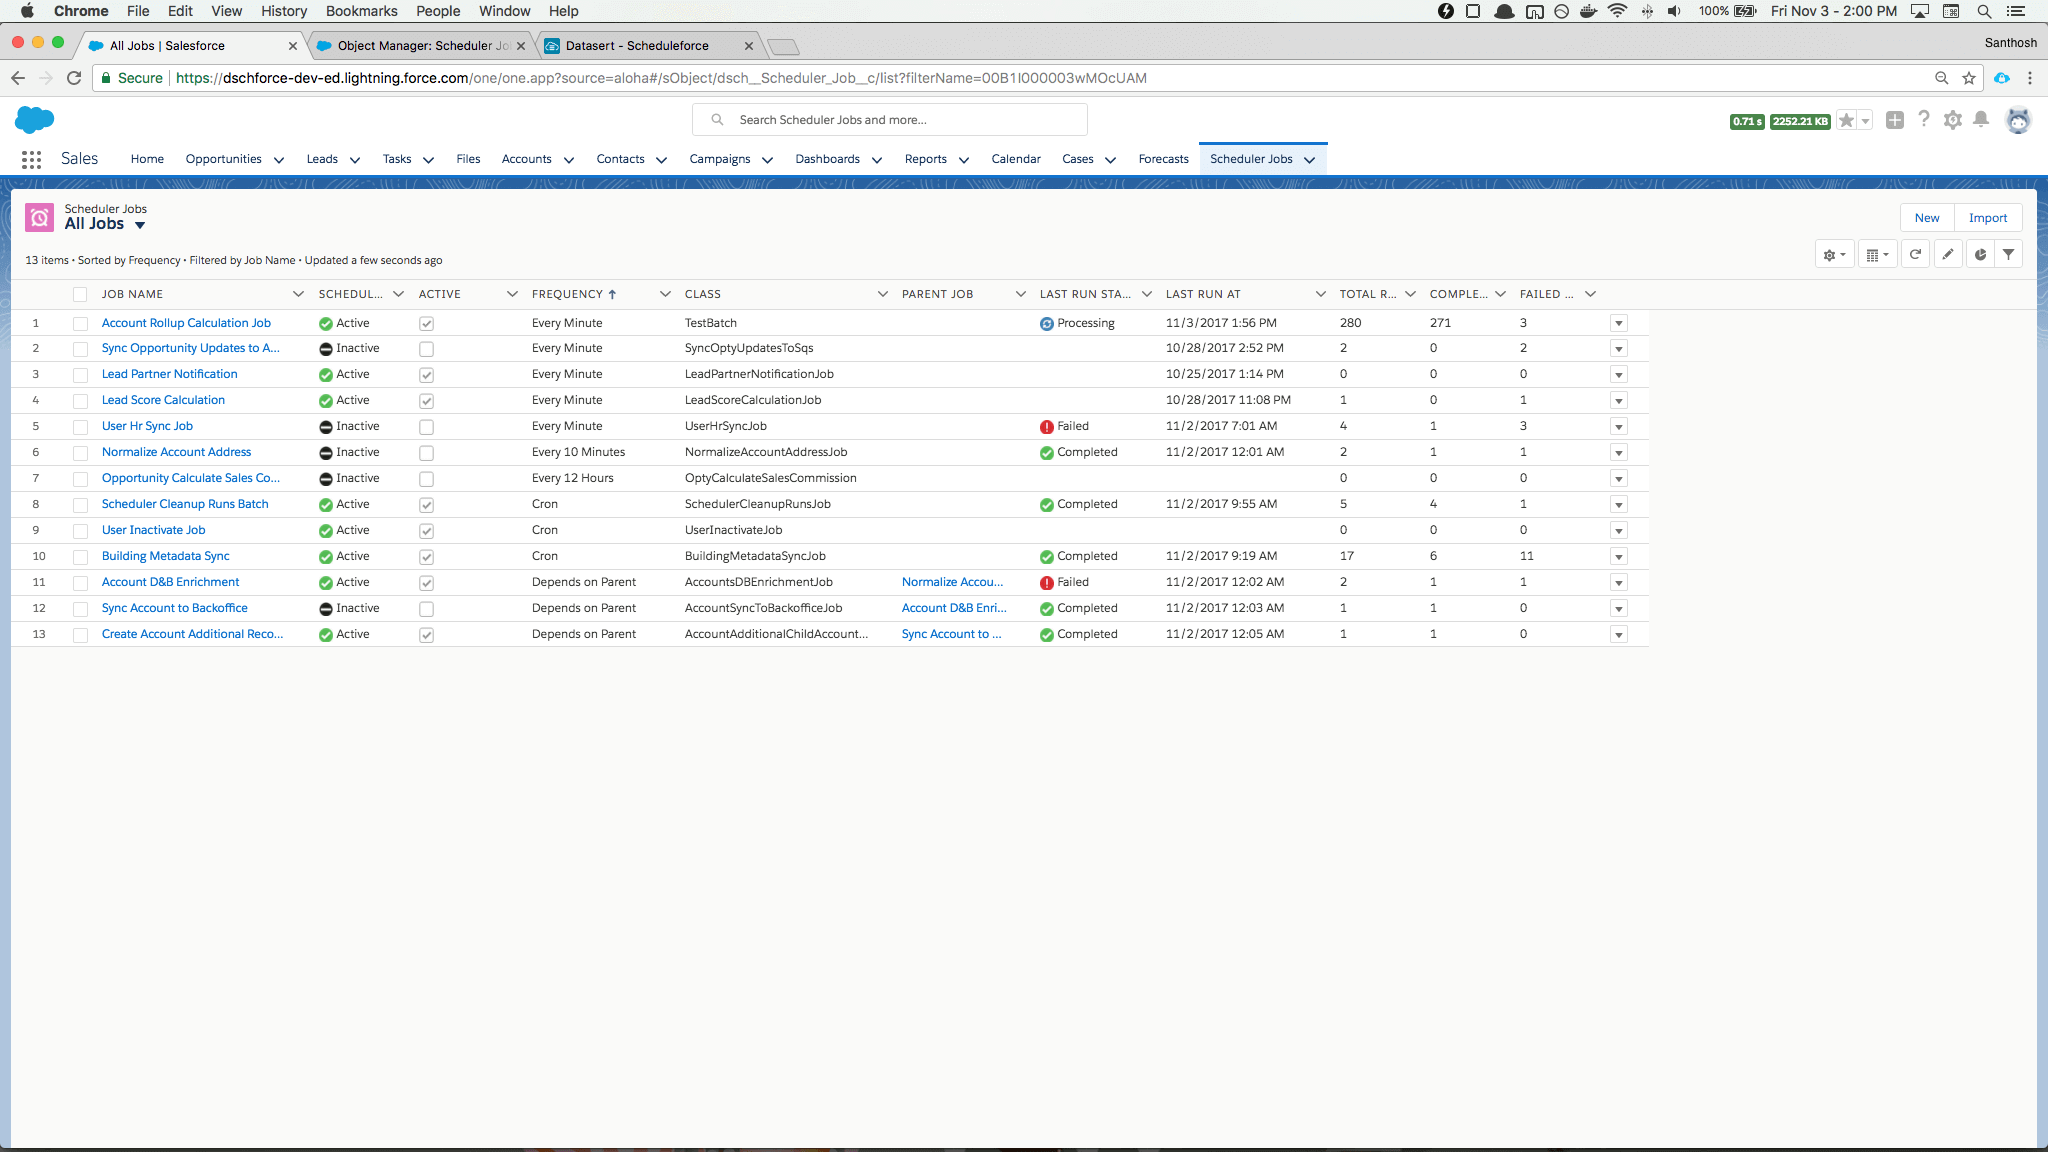Open the Chrome Bookmarks menu
This screenshot has height=1152, width=2048.
tap(361, 11)
